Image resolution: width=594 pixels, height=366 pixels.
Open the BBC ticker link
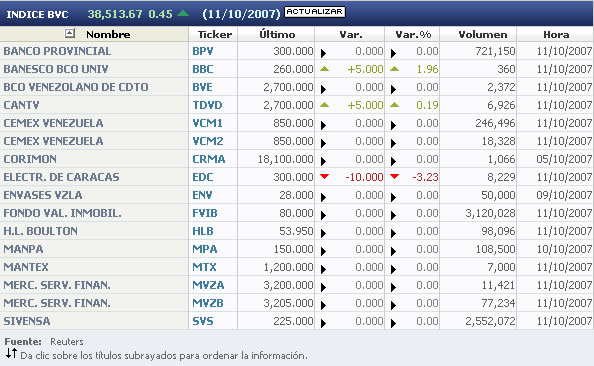coord(203,69)
